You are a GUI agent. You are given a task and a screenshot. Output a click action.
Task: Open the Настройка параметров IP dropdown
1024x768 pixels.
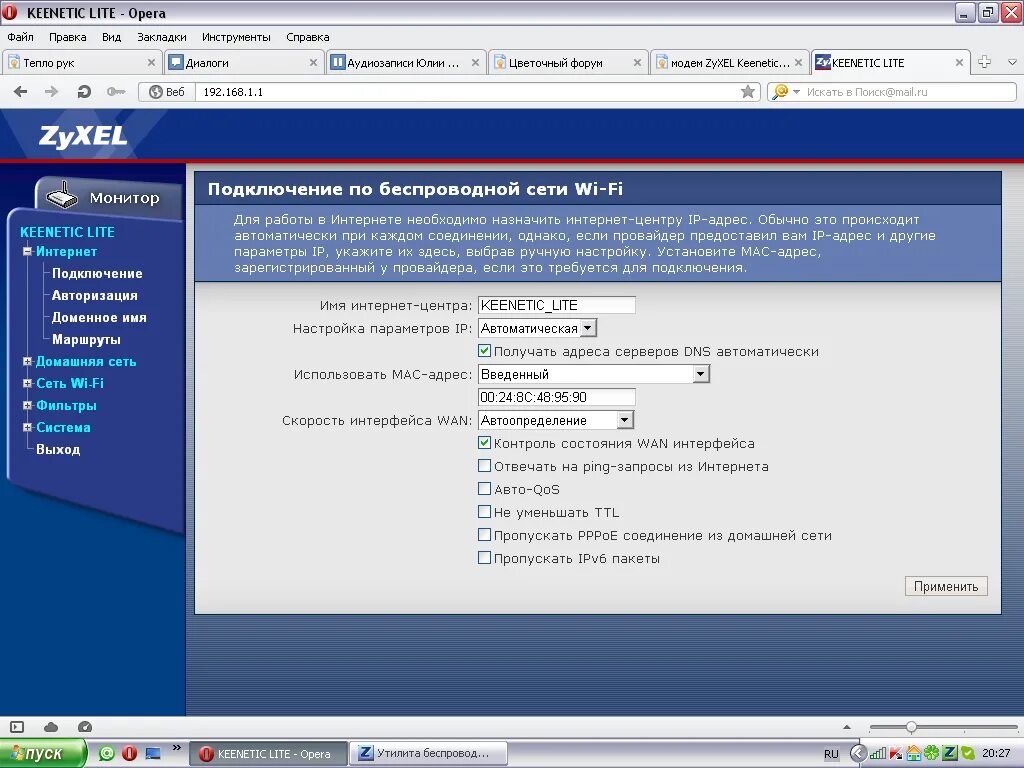tap(537, 328)
